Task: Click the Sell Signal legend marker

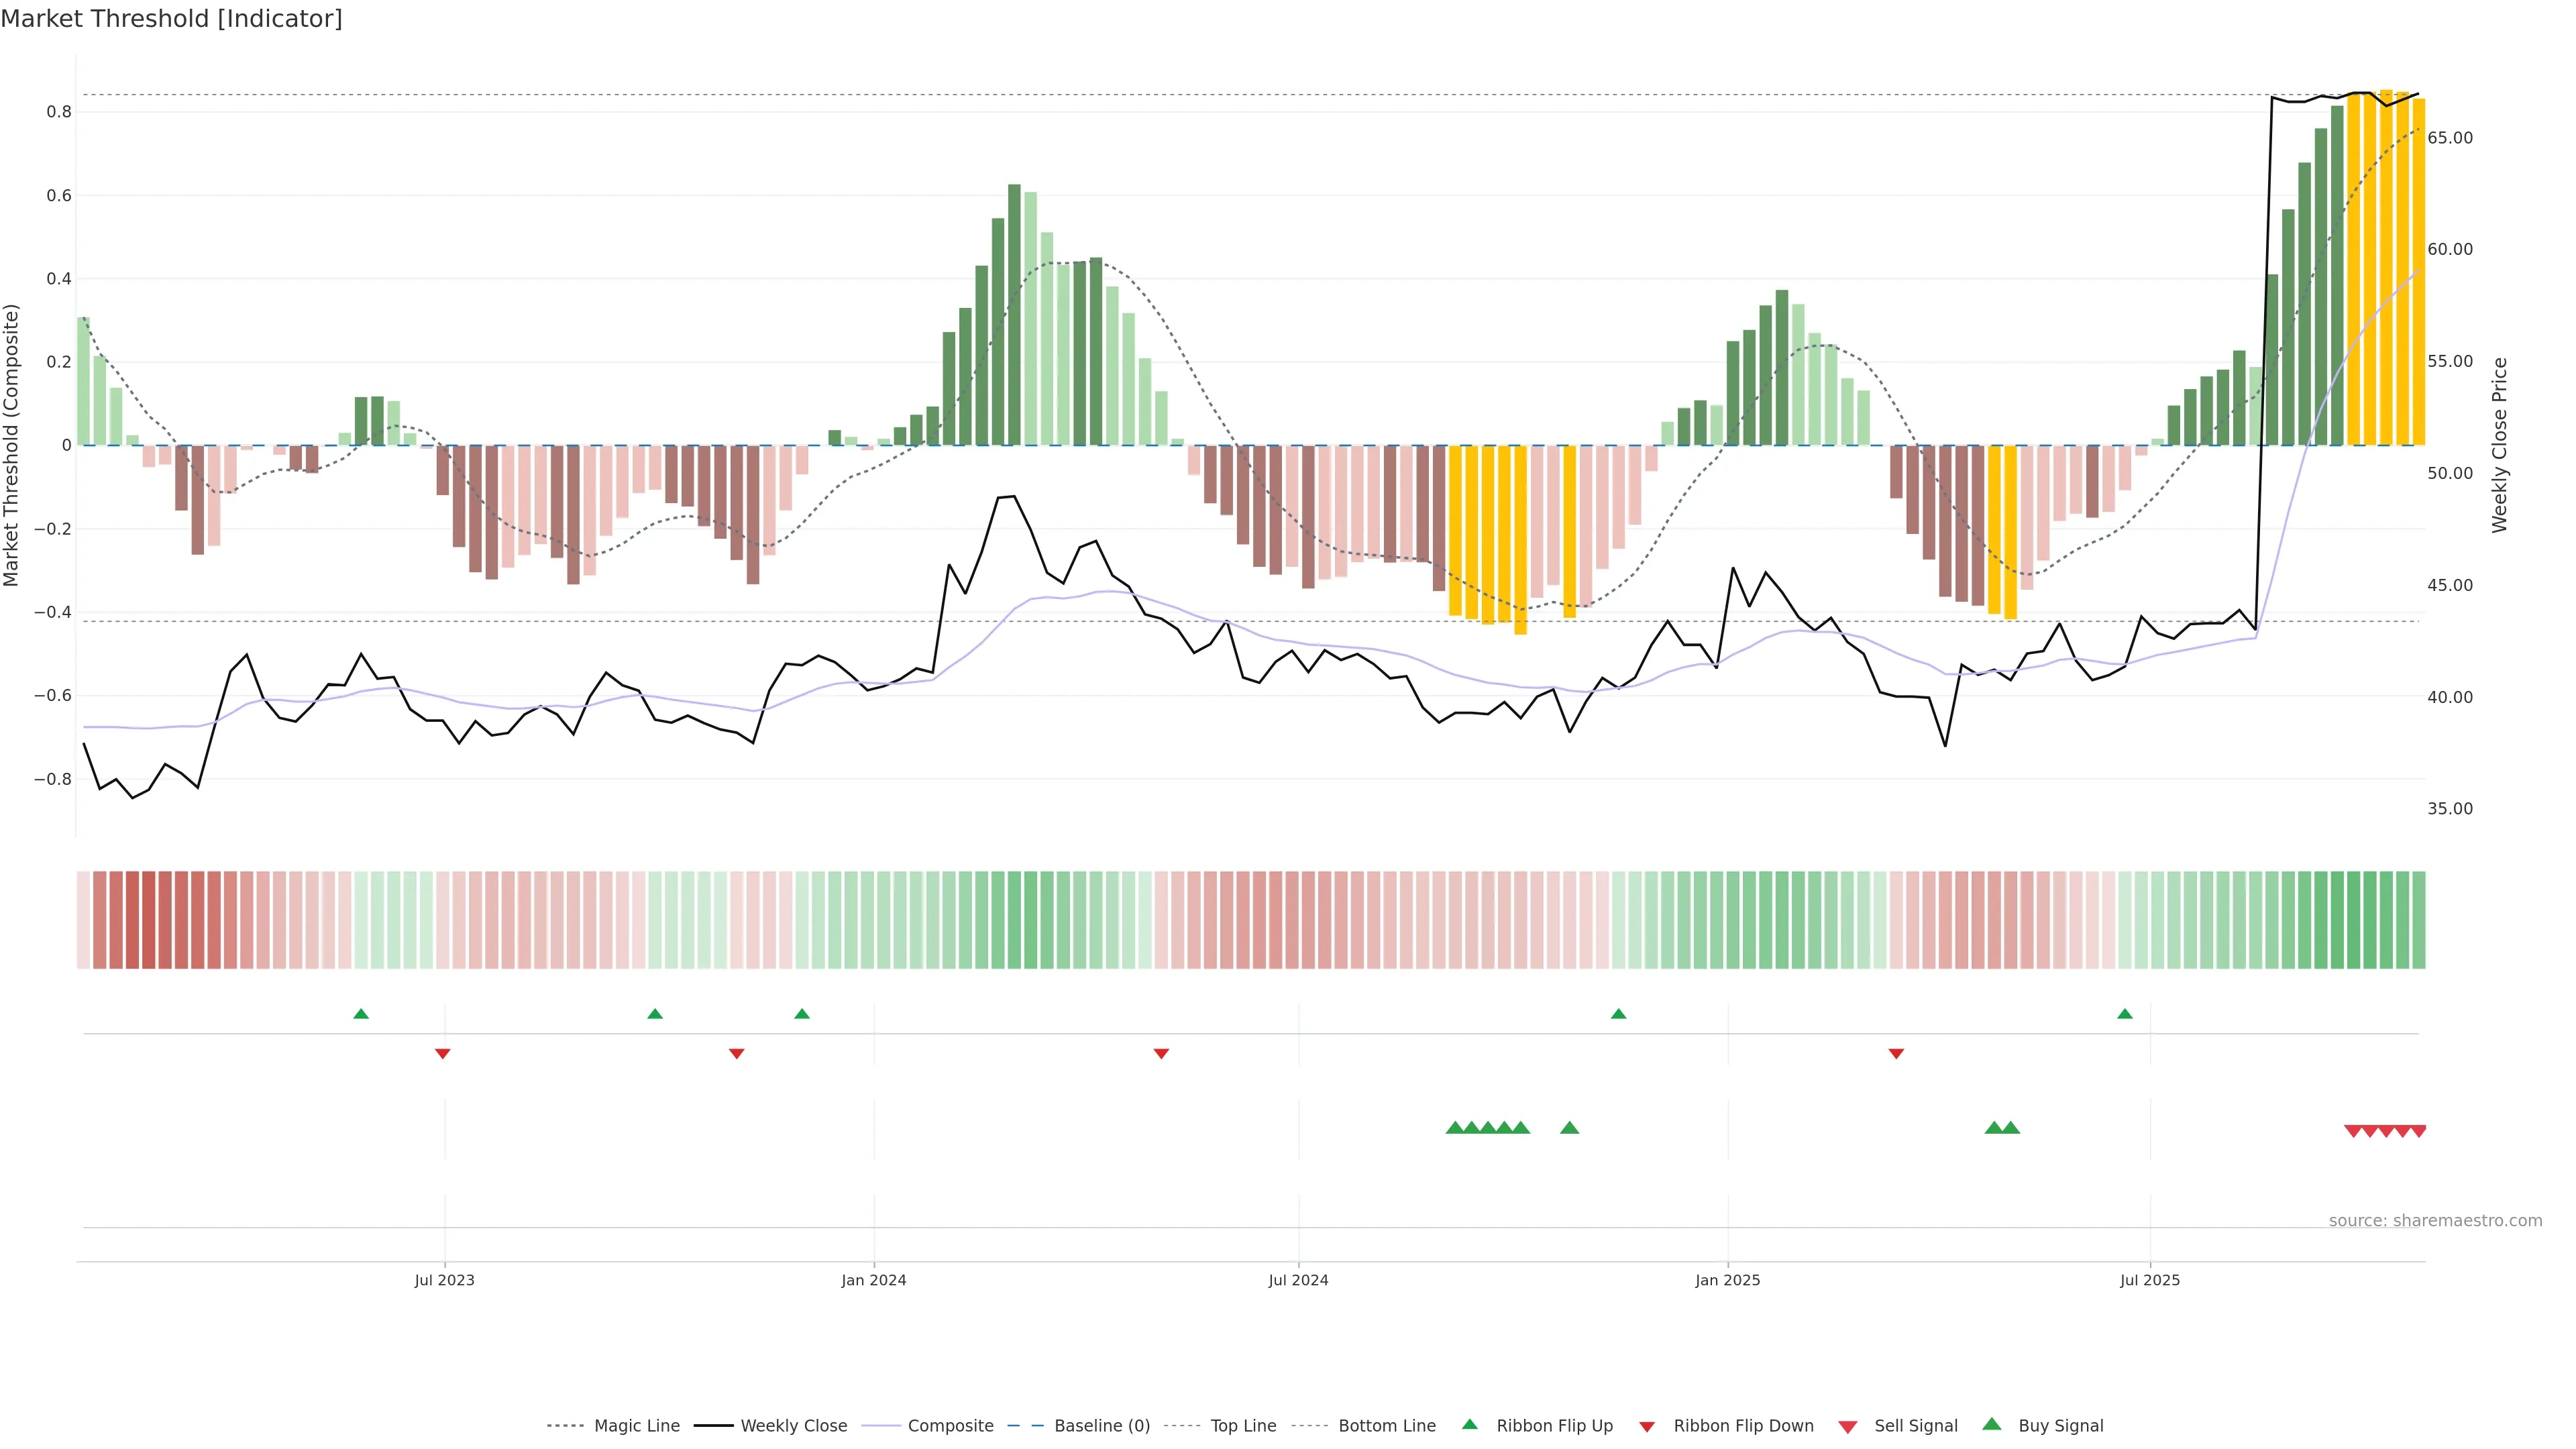Action: [x=1847, y=1426]
